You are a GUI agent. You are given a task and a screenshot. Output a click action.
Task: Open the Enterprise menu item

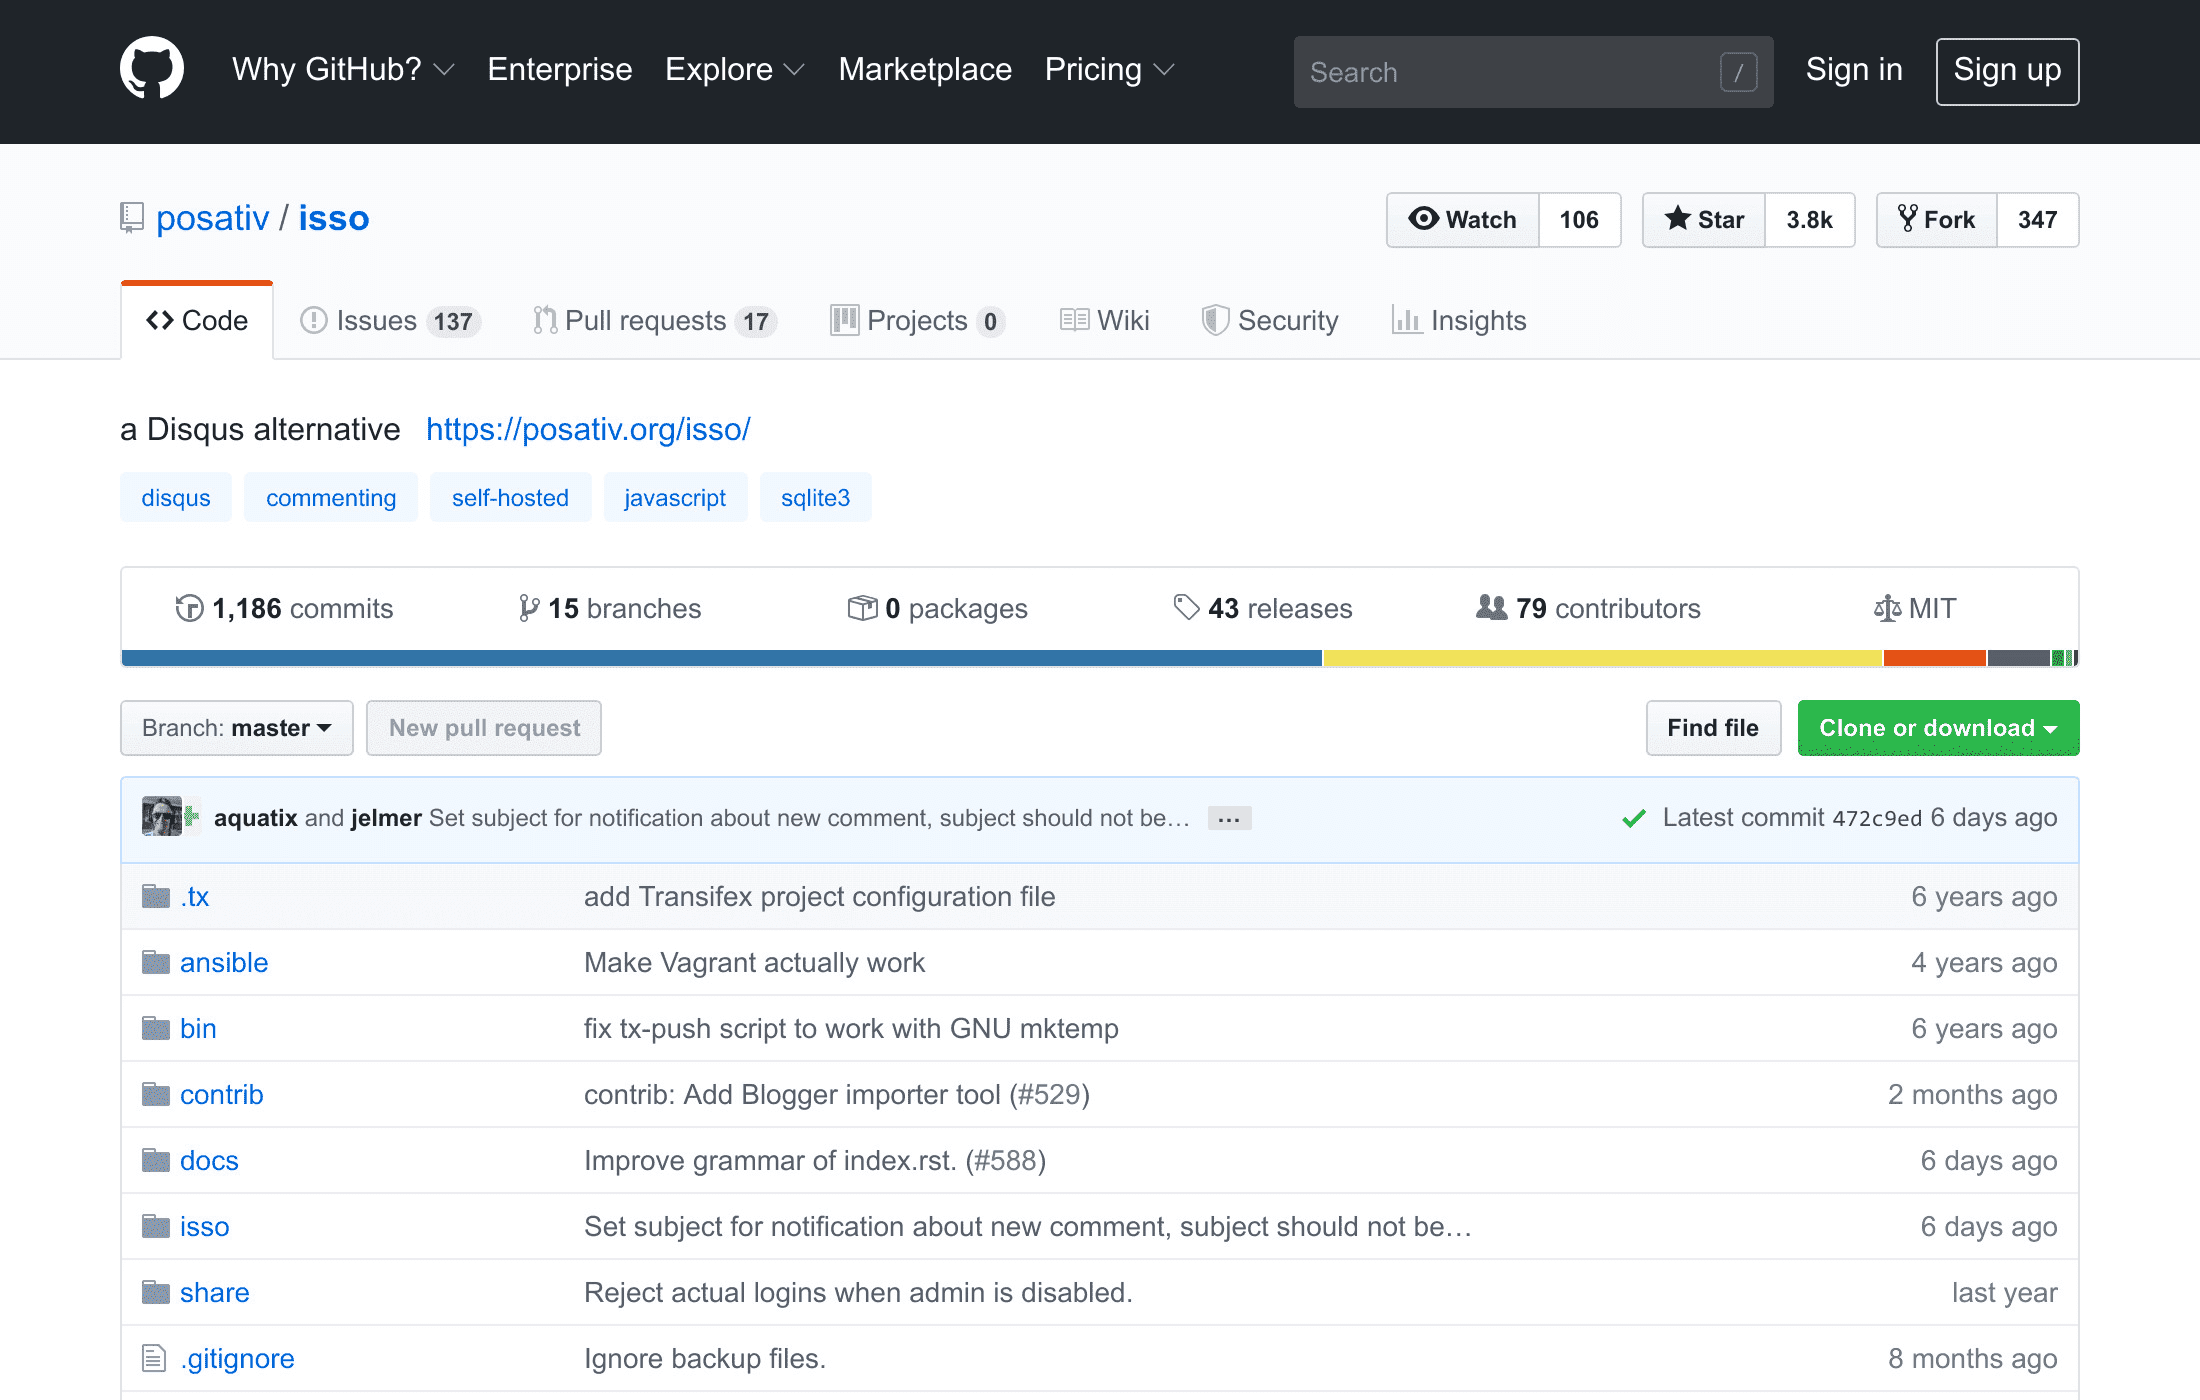(x=560, y=69)
